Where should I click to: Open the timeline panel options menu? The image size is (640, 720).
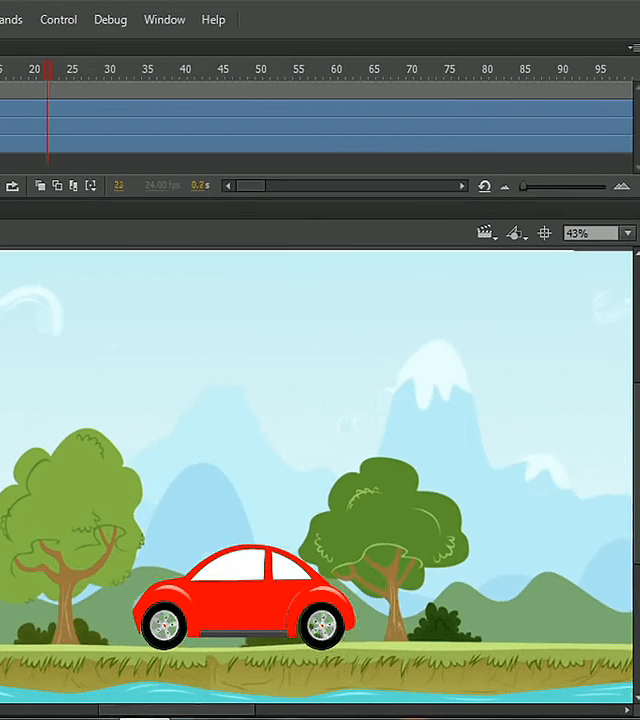click(x=634, y=46)
